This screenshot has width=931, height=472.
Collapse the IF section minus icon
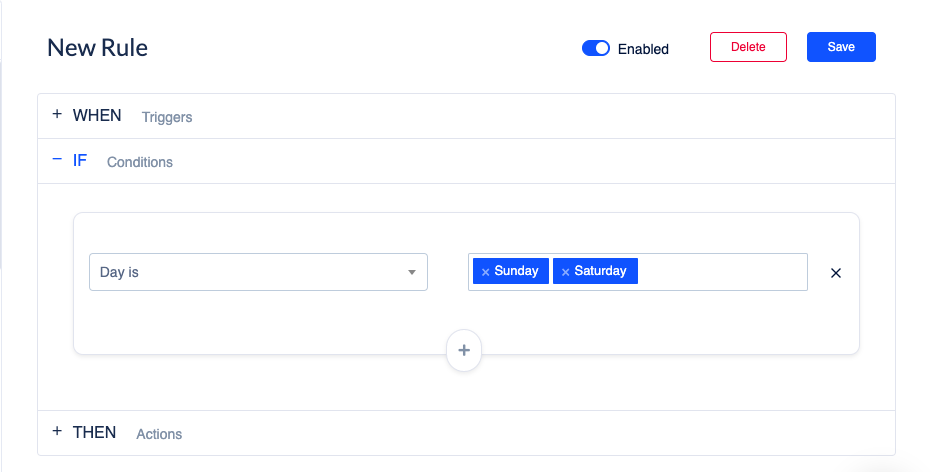point(57,159)
